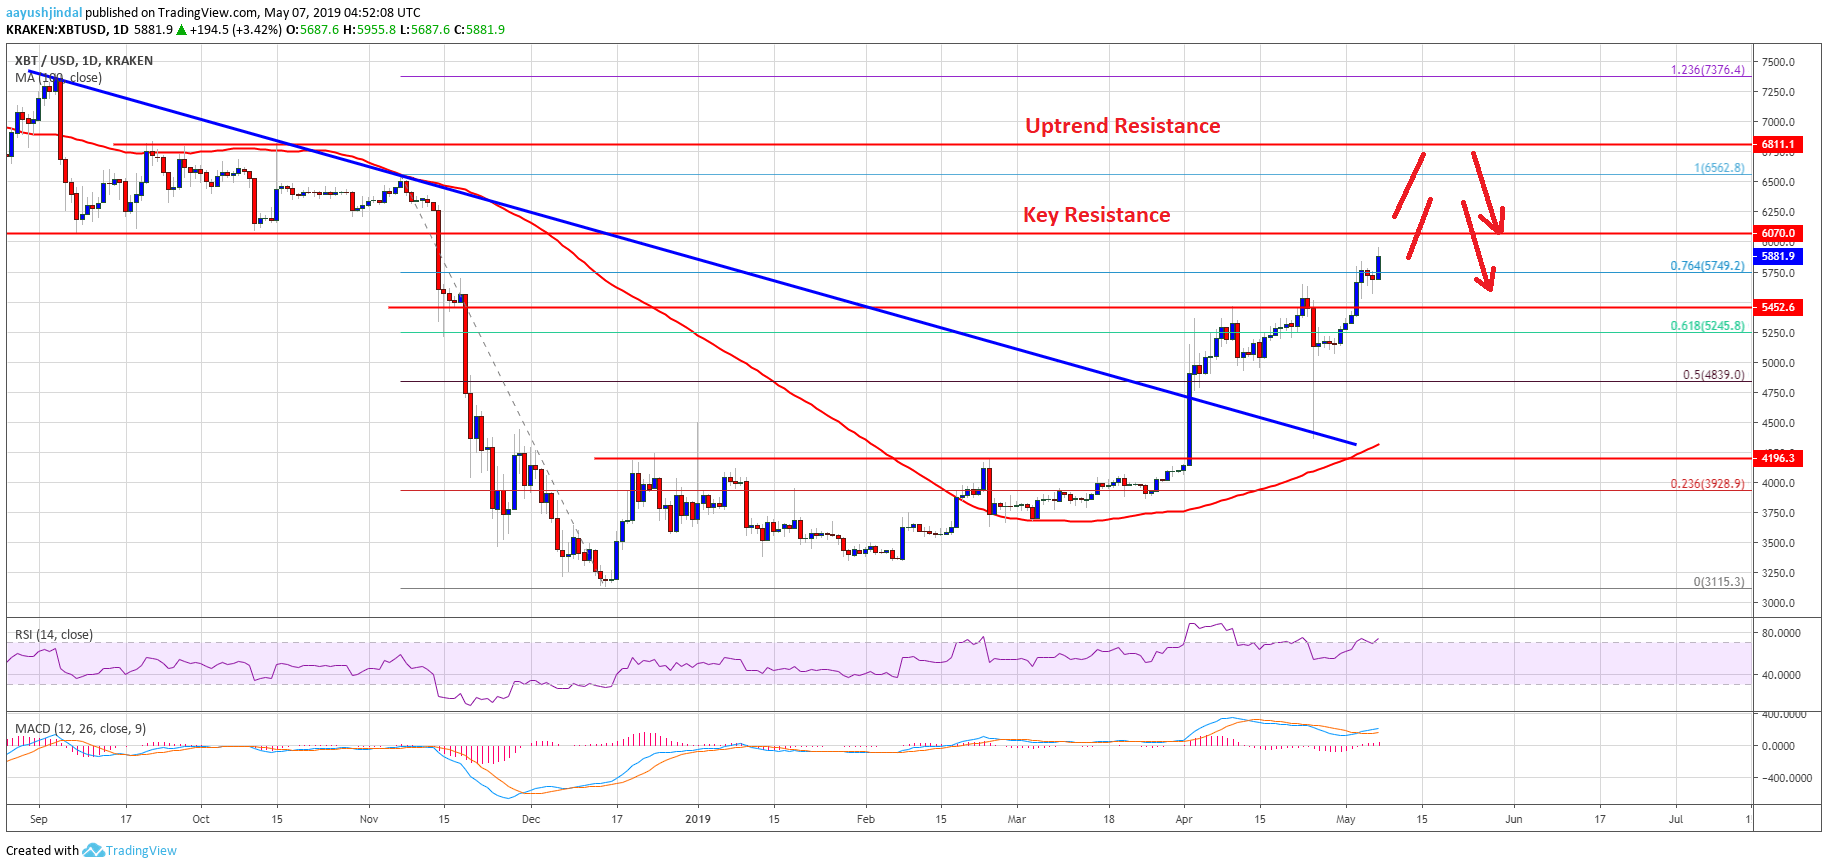This screenshot has height=868, width=1828.
Task: Click the 3000.0 price axis value
Action: (x=1779, y=603)
